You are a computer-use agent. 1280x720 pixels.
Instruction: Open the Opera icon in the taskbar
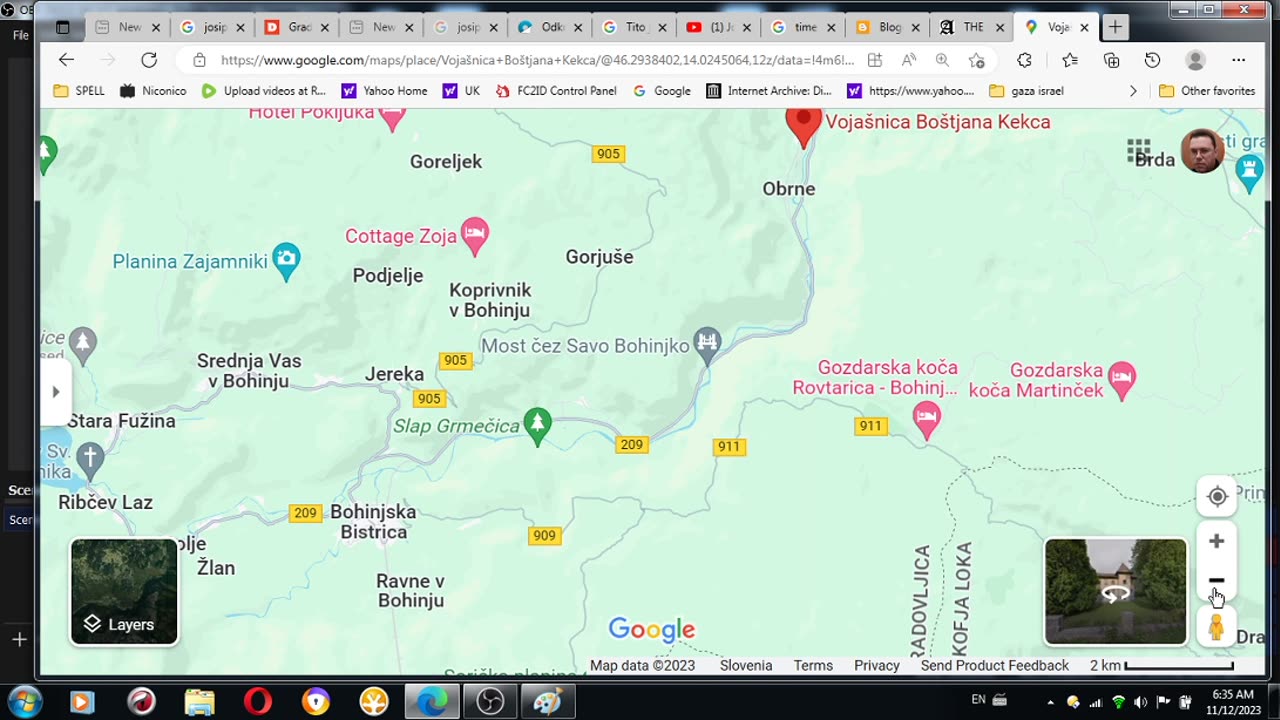click(258, 702)
